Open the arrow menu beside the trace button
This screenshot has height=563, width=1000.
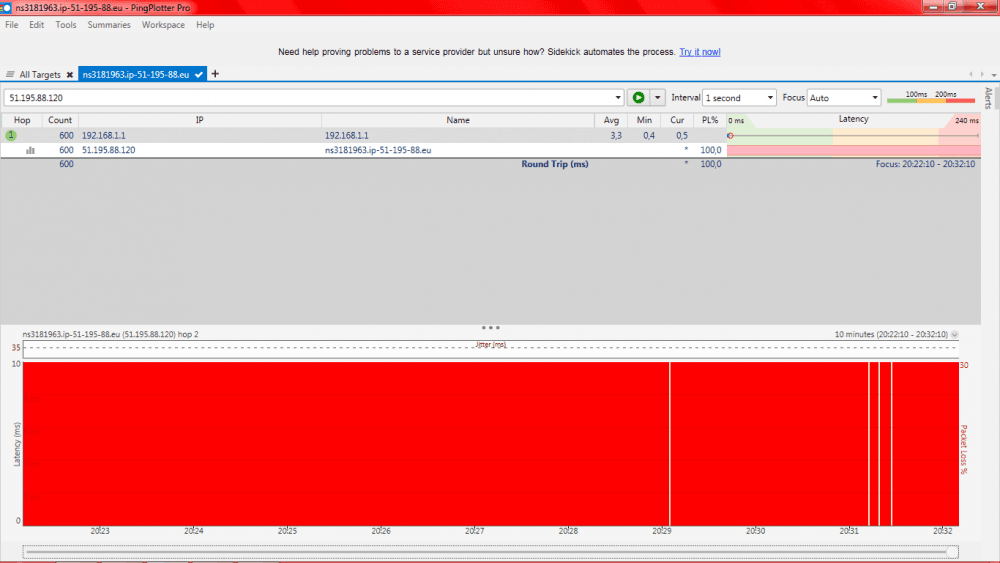tap(657, 98)
